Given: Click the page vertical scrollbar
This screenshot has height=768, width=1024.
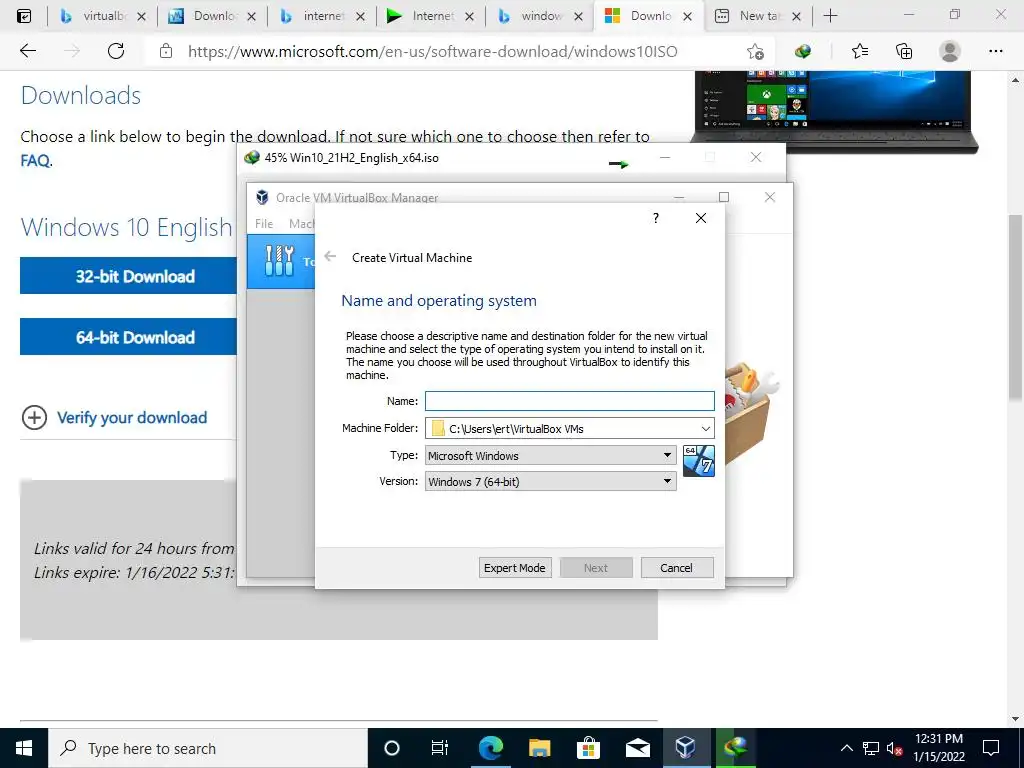Looking at the screenshot, I should [x=1016, y=307].
